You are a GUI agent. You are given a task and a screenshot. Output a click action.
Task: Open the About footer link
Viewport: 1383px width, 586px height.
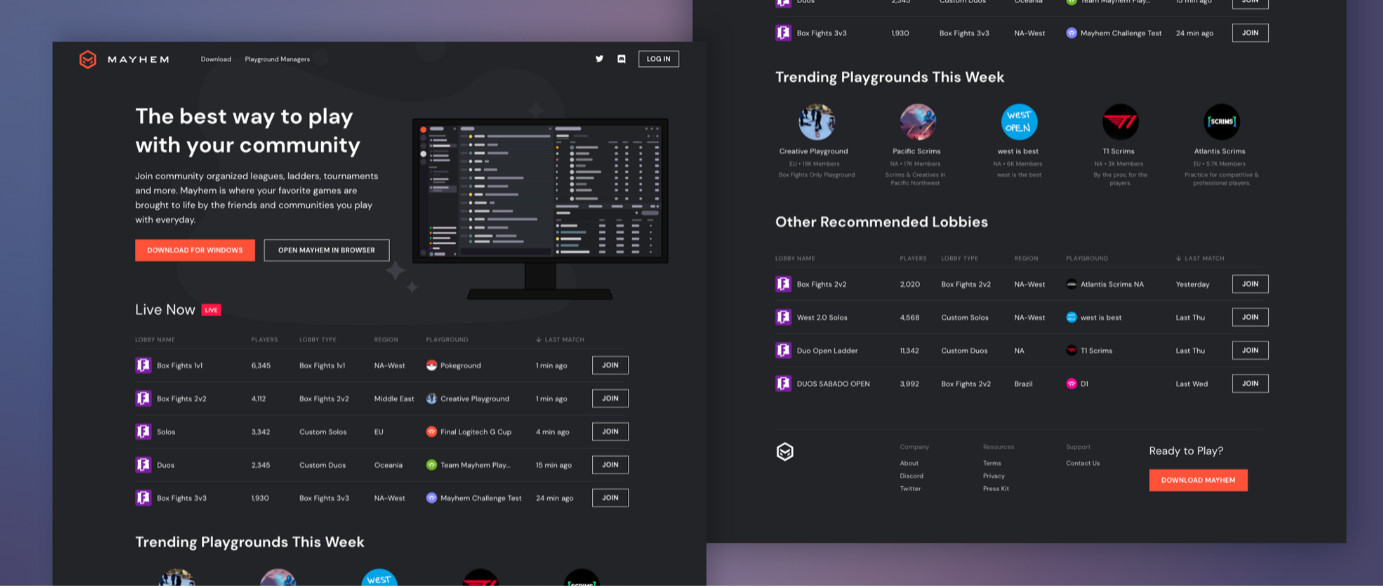tap(909, 463)
